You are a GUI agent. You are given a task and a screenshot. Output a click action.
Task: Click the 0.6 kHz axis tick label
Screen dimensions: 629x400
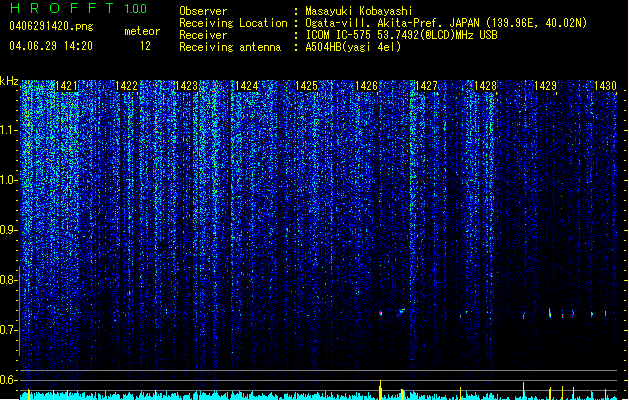[x=9, y=380]
